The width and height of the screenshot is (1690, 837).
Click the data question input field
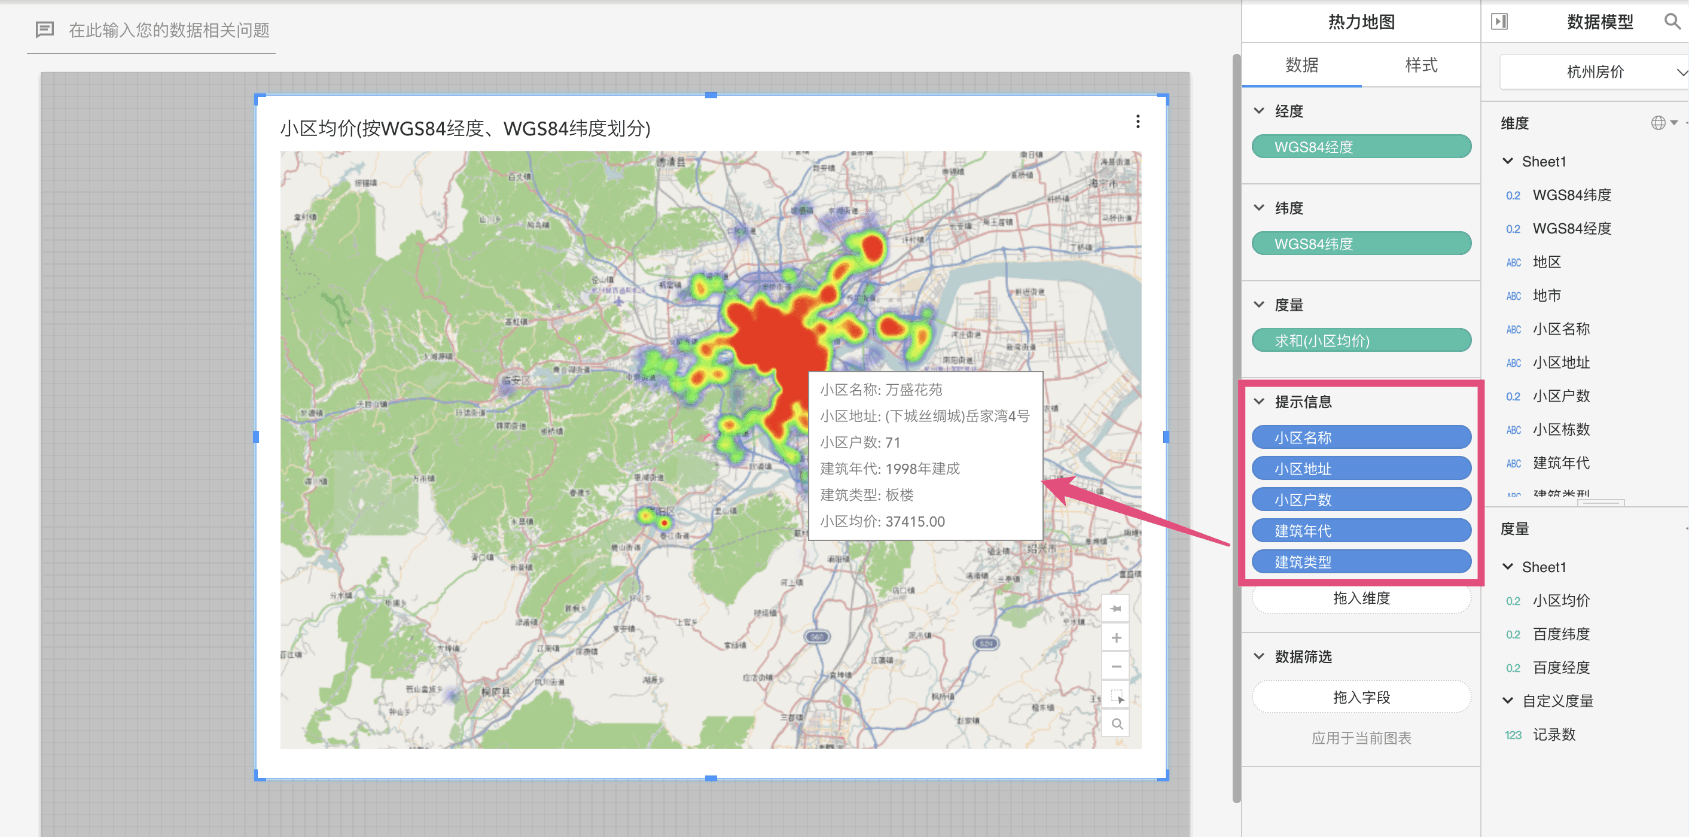[169, 31]
